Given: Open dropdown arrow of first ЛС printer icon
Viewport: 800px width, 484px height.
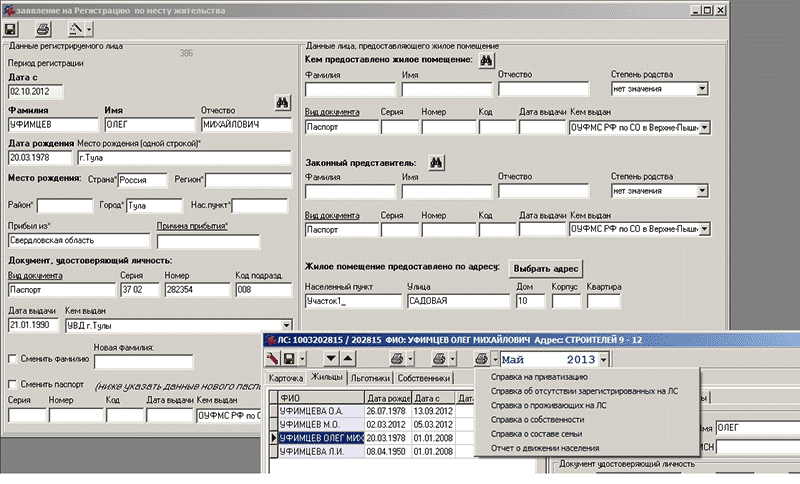Looking at the screenshot, I should tap(410, 359).
